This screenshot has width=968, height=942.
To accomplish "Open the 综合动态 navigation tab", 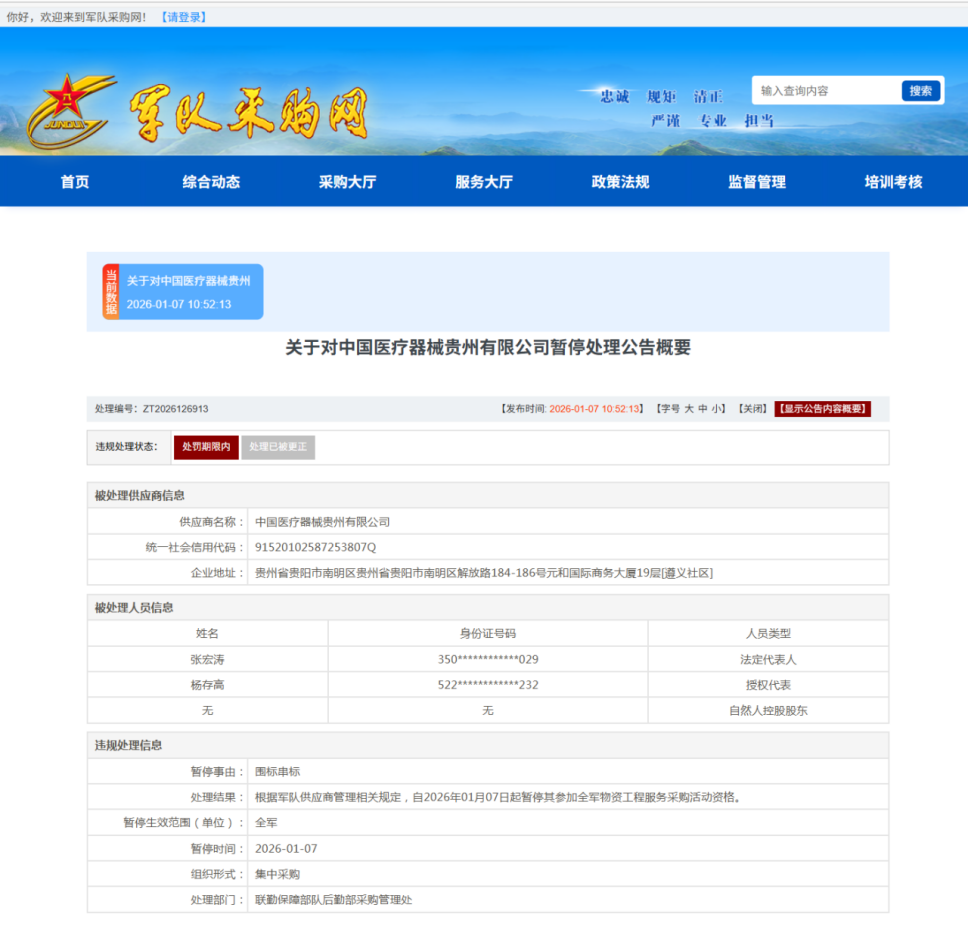I will (211, 181).
